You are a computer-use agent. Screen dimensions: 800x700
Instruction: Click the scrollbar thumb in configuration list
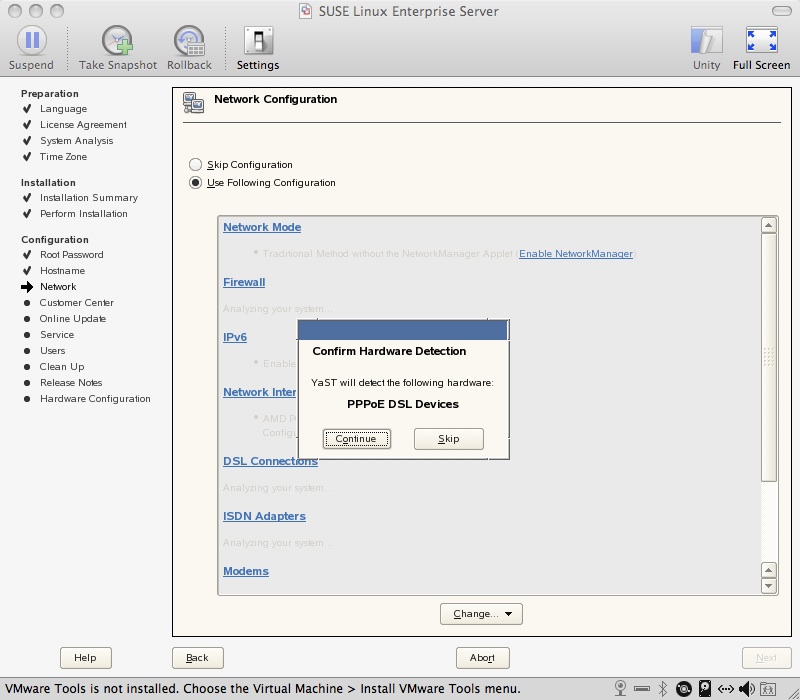769,357
